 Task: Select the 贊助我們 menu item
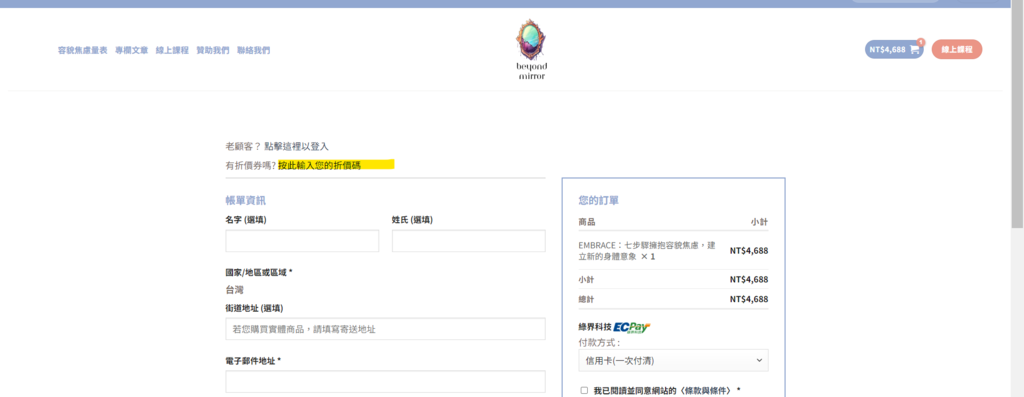pos(213,50)
